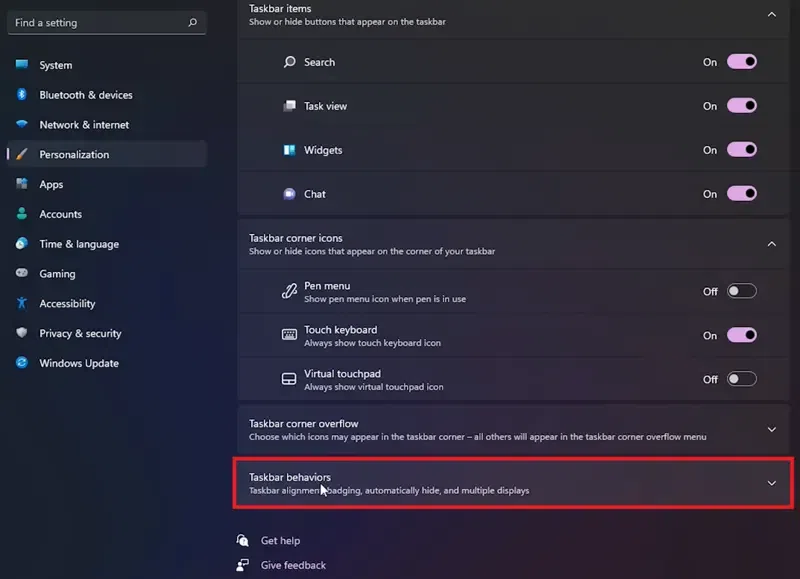800x579 pixels.
Task: Click the Pen menu icon
Action: pos(289,291)
